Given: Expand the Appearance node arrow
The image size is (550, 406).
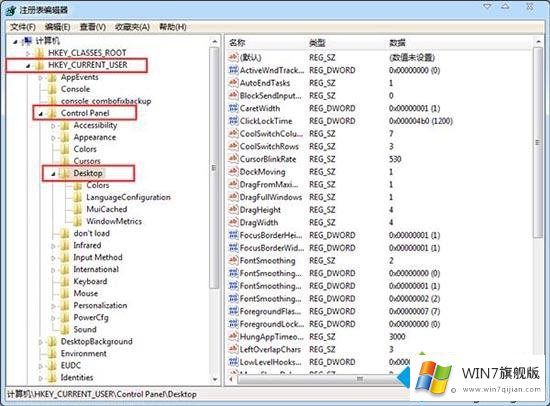Looking at the screenshot, I should coord(53,138).
